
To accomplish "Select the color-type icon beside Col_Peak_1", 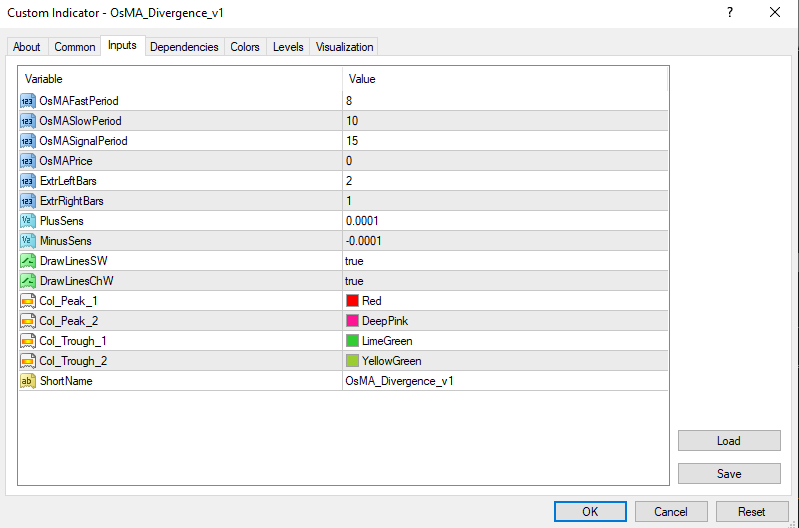I will (x=28, y=301).
